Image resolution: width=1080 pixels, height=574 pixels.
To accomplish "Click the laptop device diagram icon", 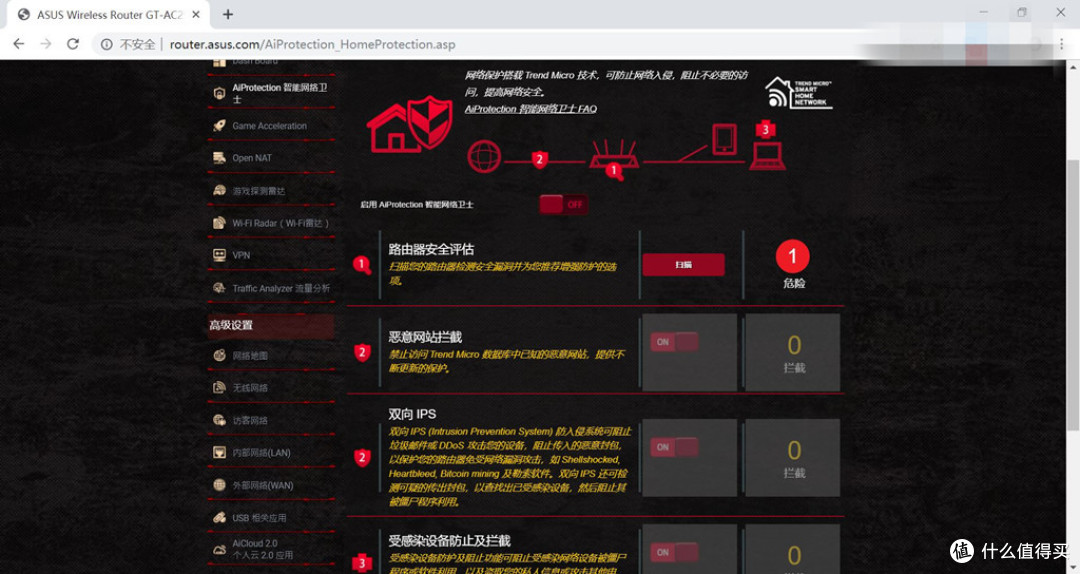I will (x=767, y=155).
